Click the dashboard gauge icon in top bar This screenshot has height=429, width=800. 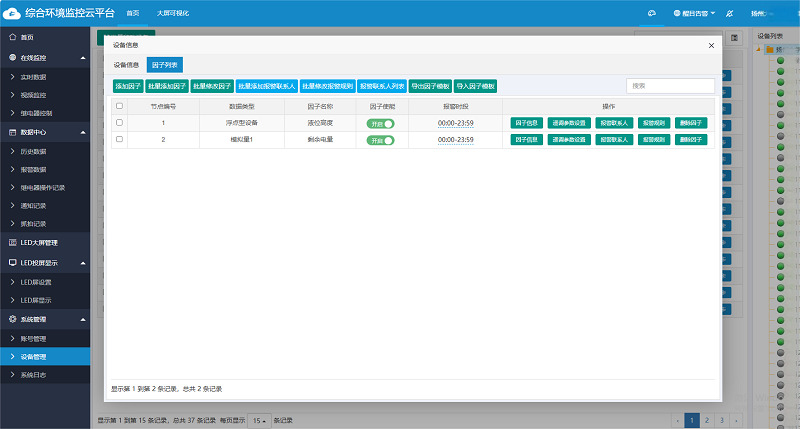point(650,14)
